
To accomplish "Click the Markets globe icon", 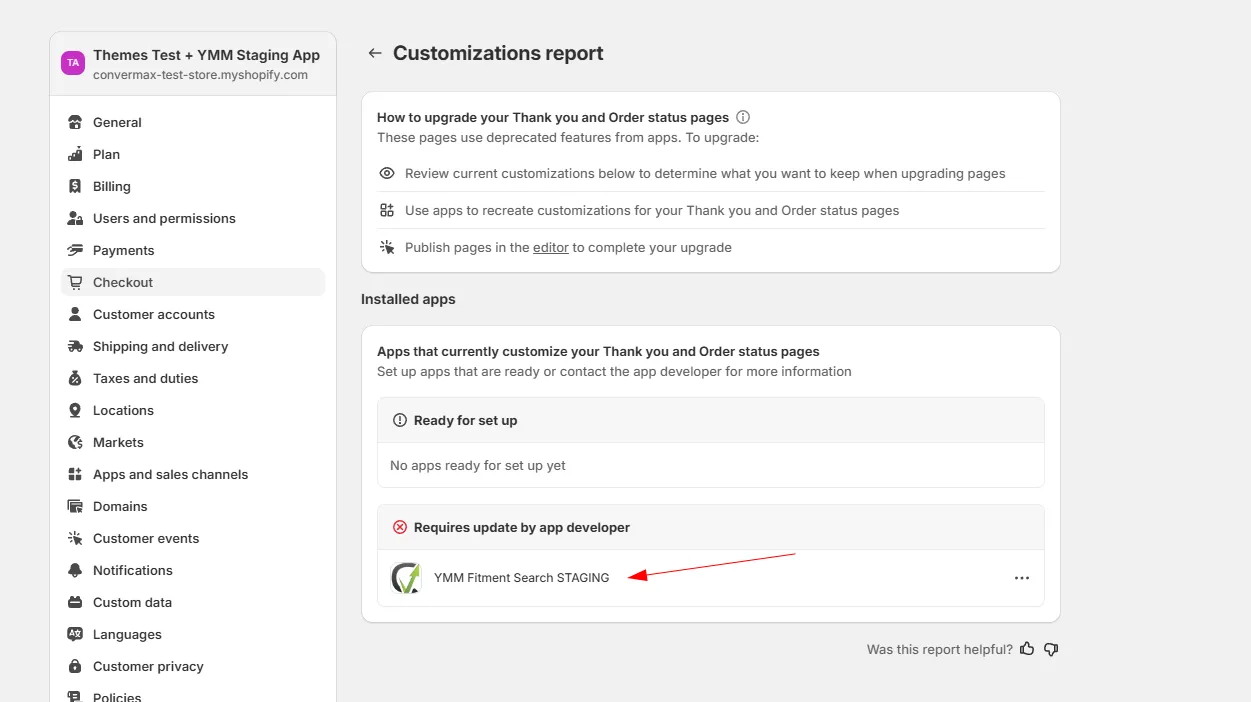I will click(x=75, y=442).
